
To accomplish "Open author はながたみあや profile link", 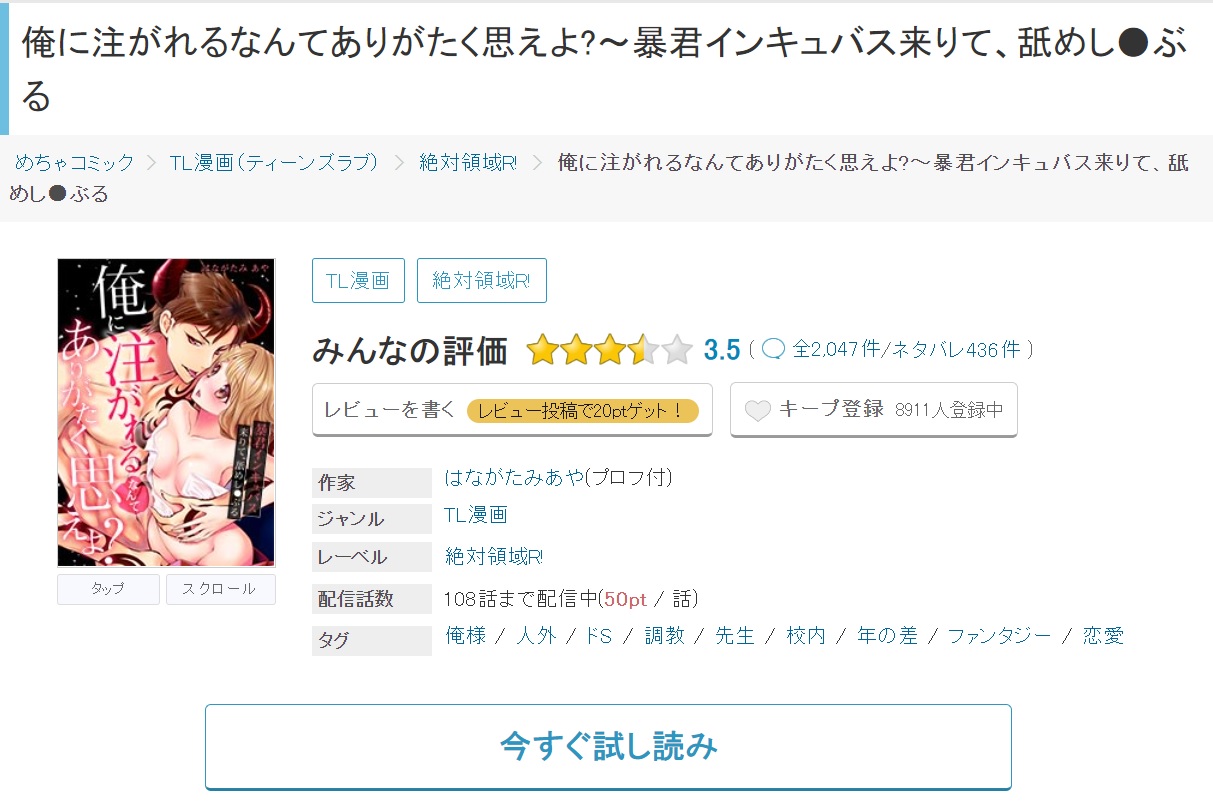I will (558, 477).
